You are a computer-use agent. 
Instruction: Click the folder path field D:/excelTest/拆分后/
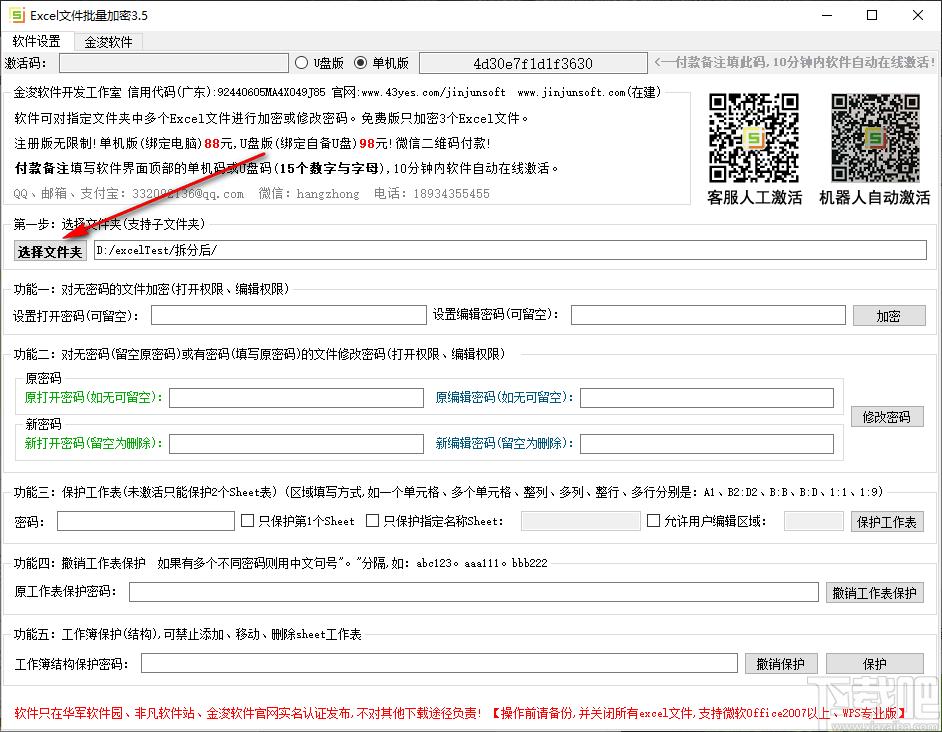510,250
